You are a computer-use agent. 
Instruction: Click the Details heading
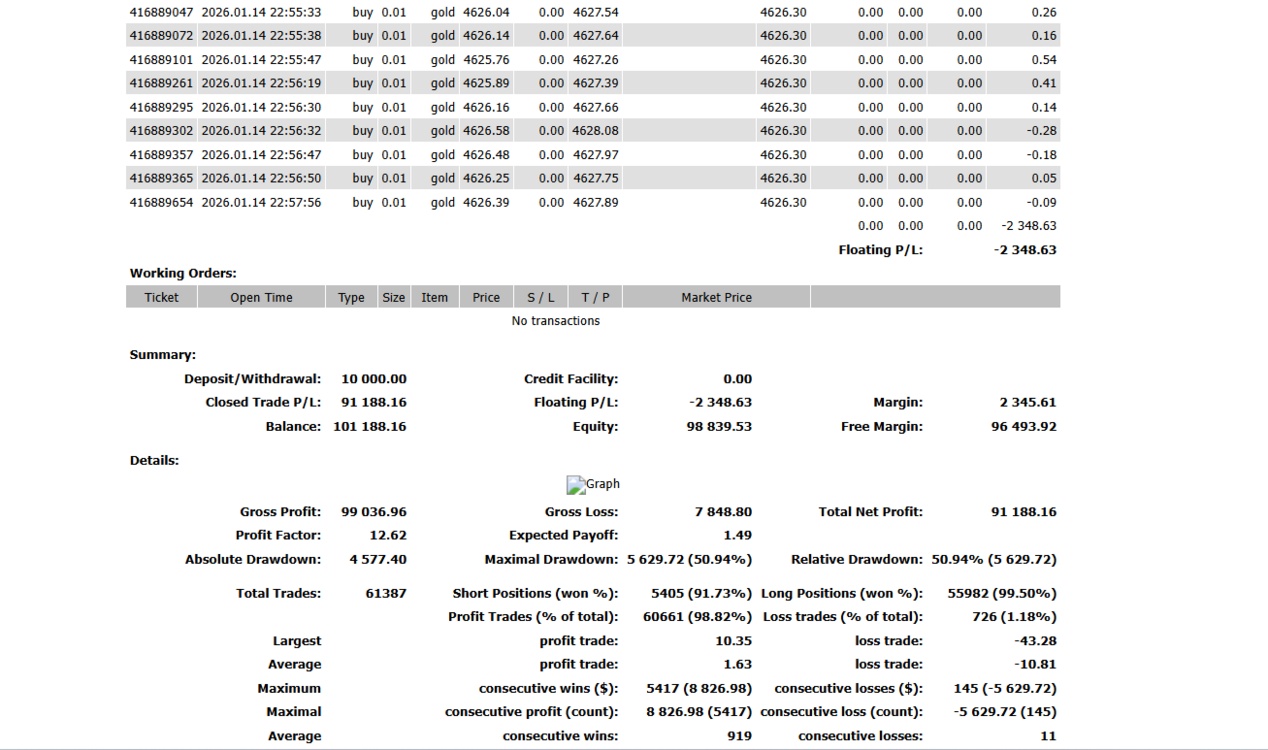tap(155, 461)
